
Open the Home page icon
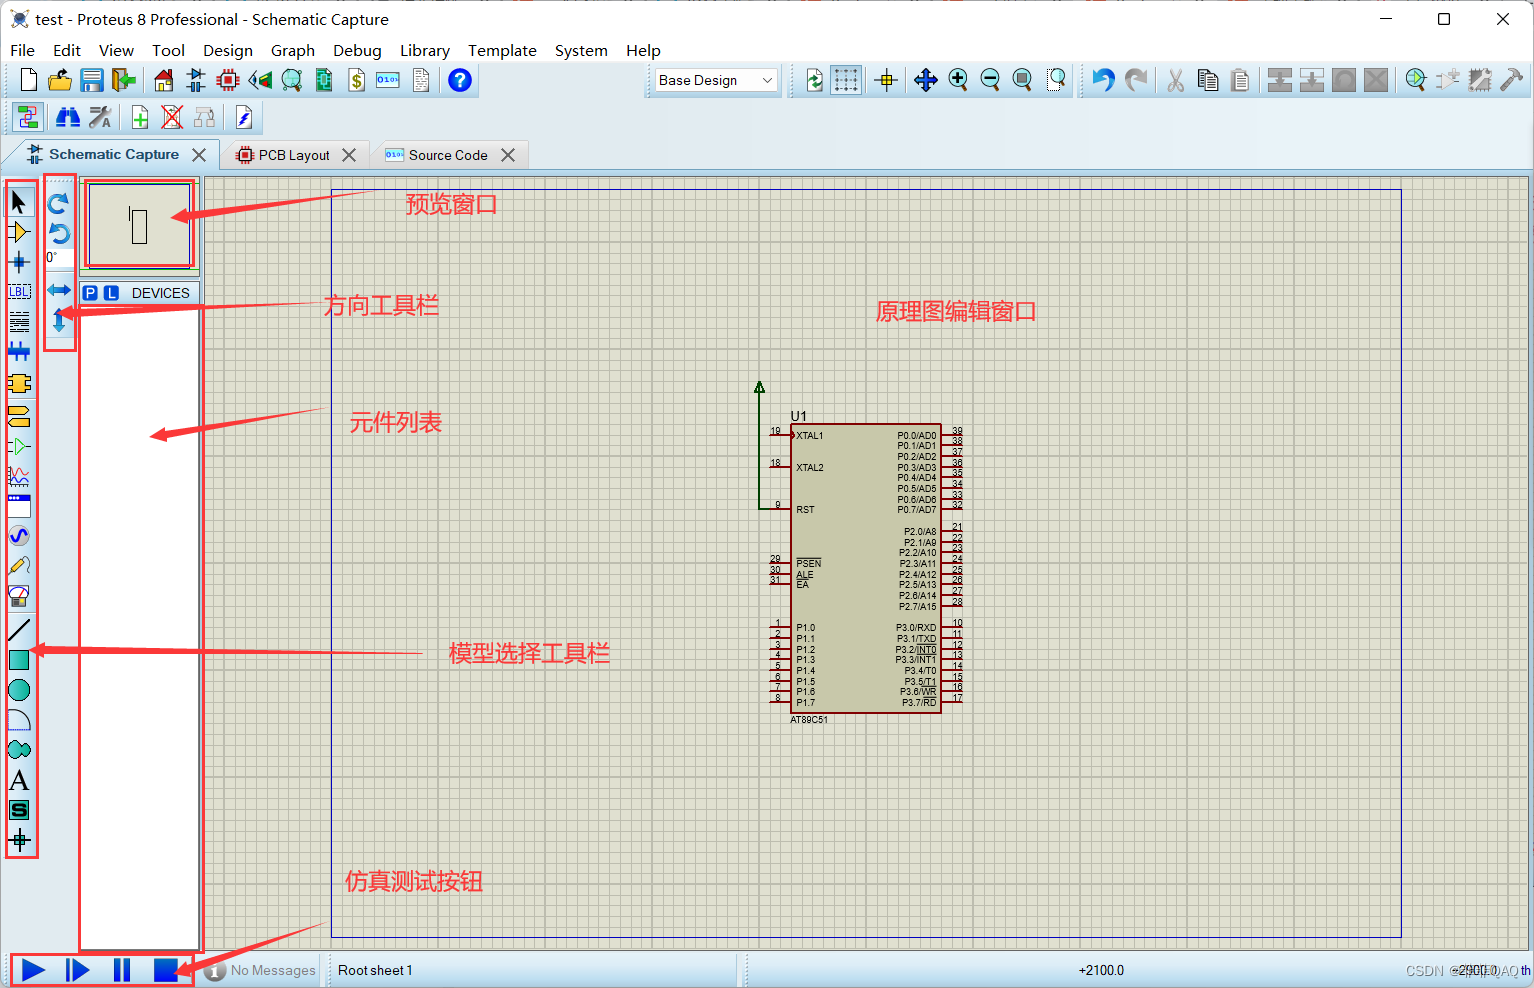[x=164, y=80]
